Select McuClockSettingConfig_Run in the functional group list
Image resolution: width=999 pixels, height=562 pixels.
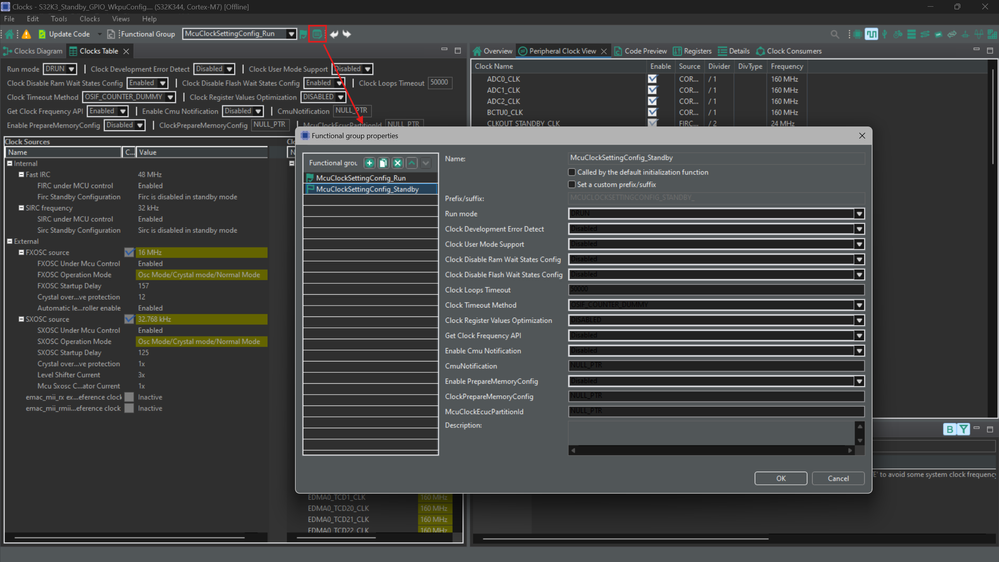(x=361, y=178)
